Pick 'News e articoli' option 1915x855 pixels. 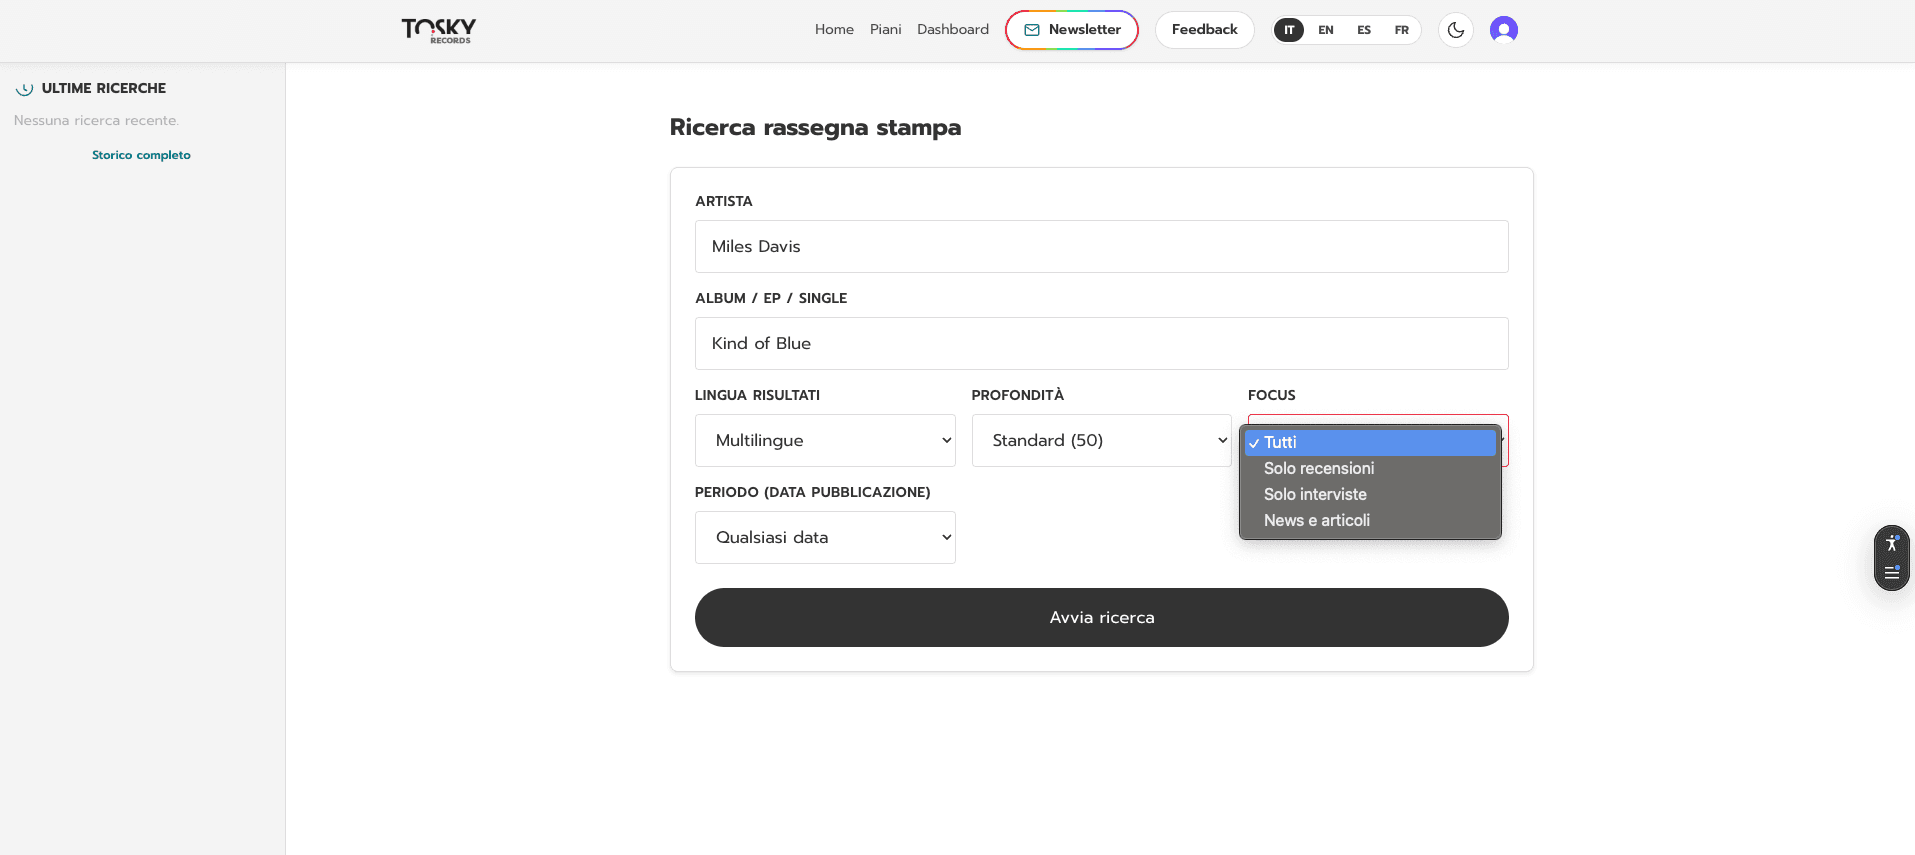[1317, 520]
